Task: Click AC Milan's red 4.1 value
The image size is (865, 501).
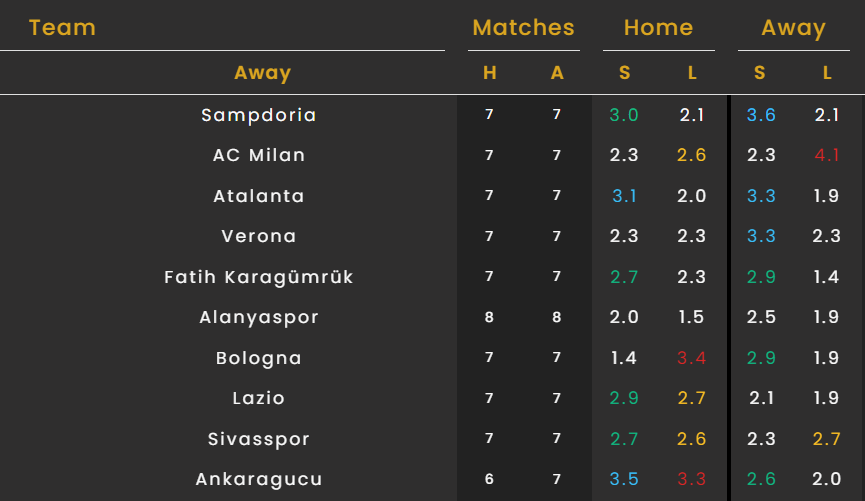Action: tap(826, 155)
